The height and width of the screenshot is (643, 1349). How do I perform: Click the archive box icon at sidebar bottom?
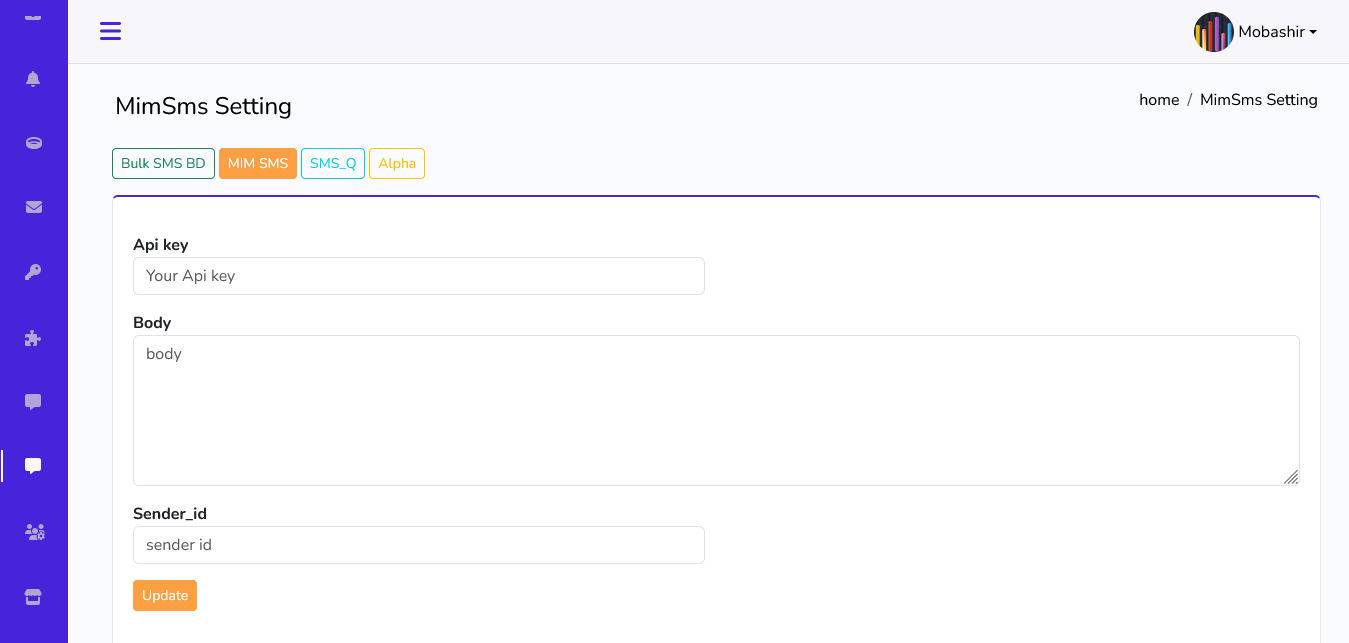[33, 596]
